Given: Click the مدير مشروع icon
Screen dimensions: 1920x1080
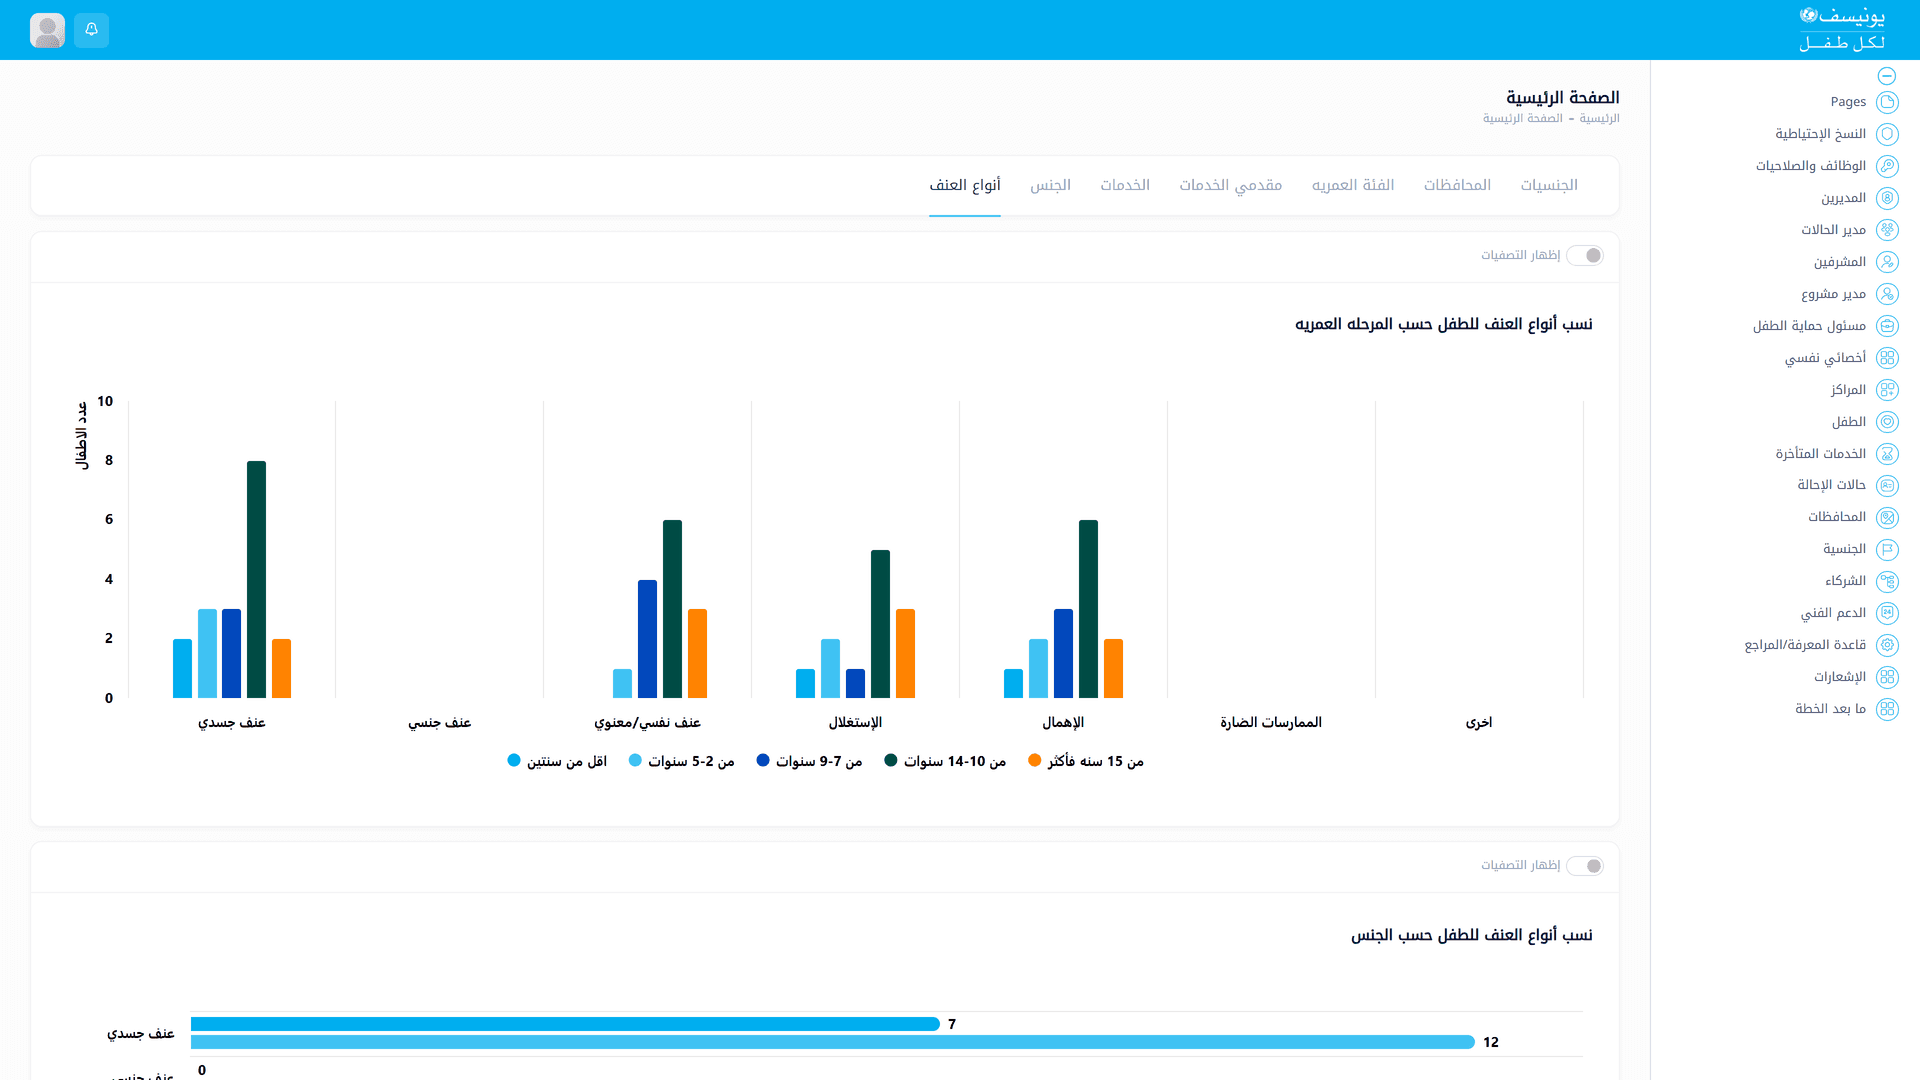Looking at the screenshot, I should tap(1887, 294).
